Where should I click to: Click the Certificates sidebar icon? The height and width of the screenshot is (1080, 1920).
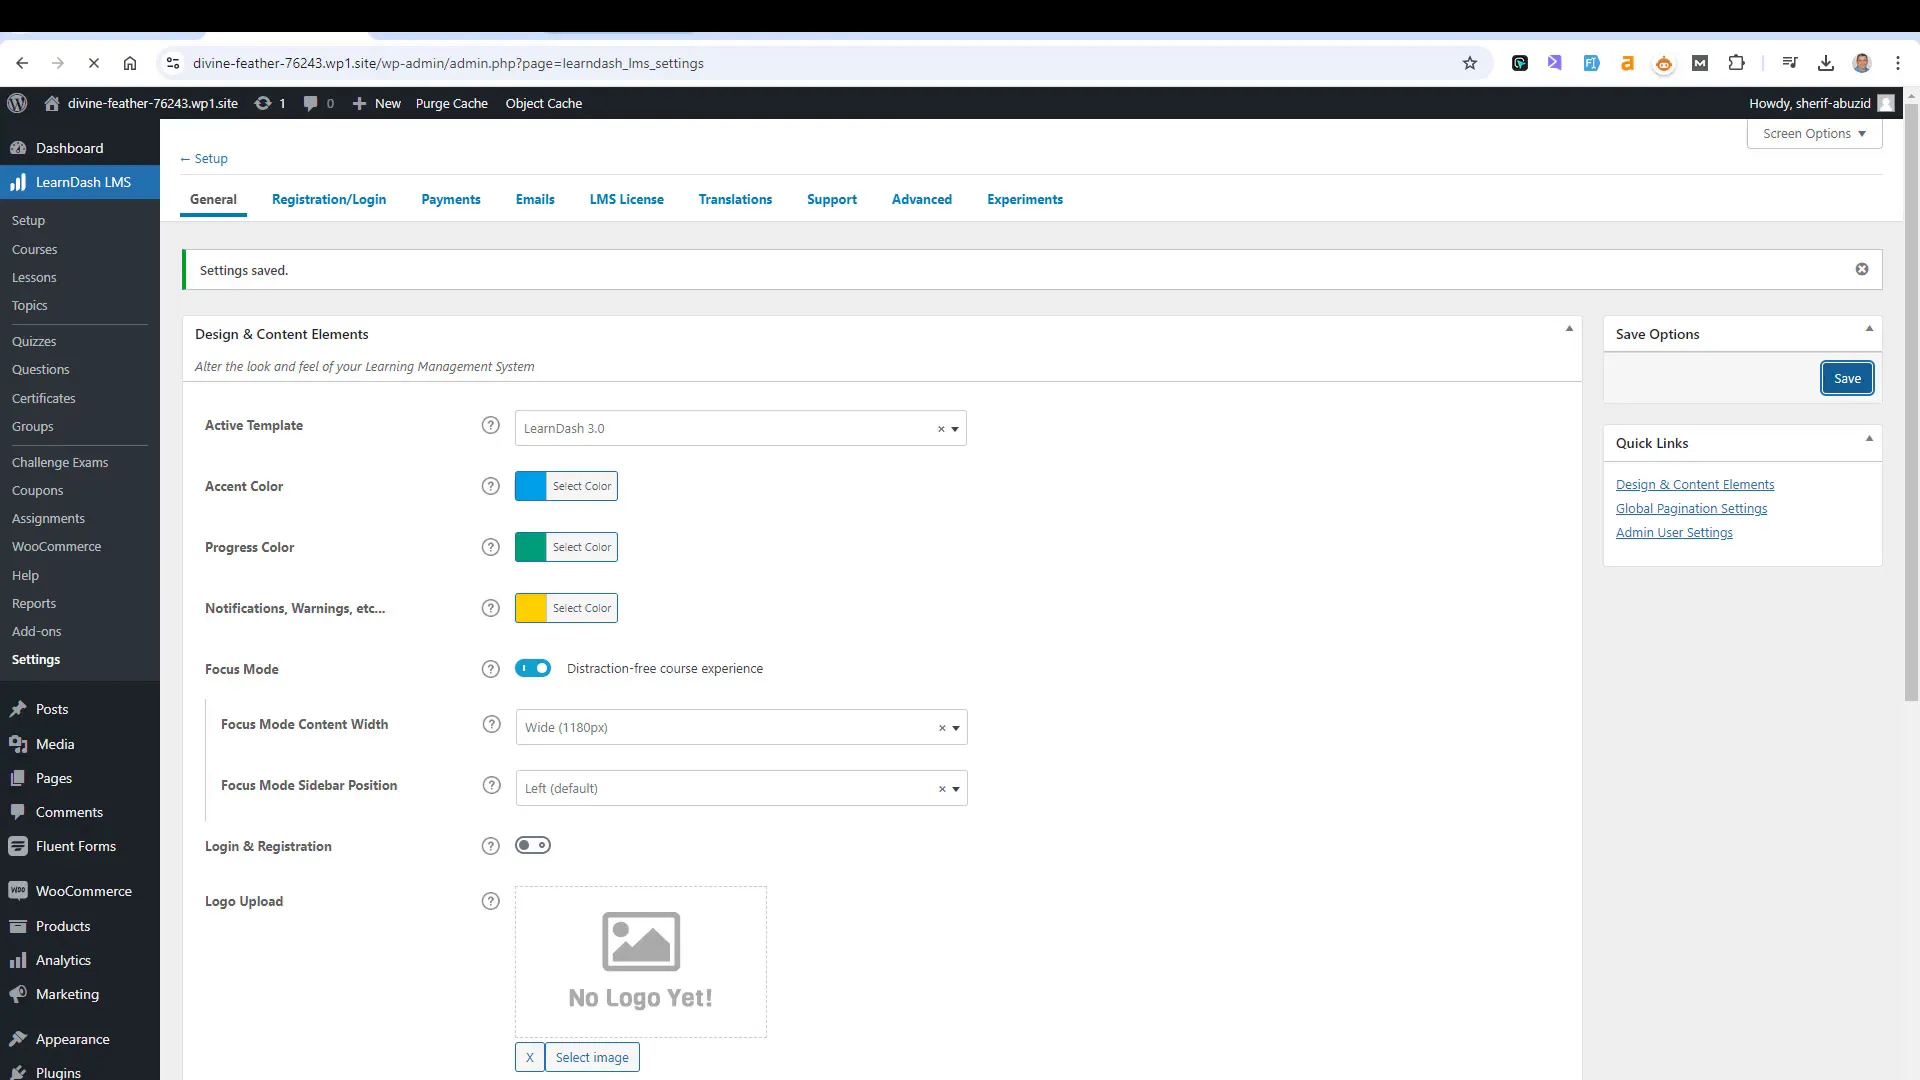(x=44, y=397)
